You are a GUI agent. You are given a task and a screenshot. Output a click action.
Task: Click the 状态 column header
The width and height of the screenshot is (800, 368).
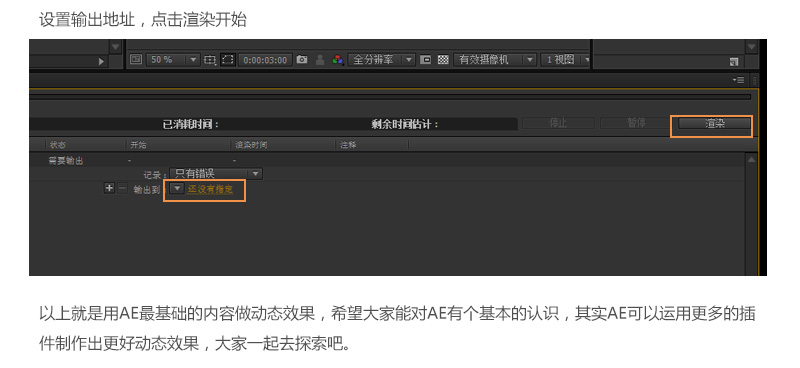point(58,145)
